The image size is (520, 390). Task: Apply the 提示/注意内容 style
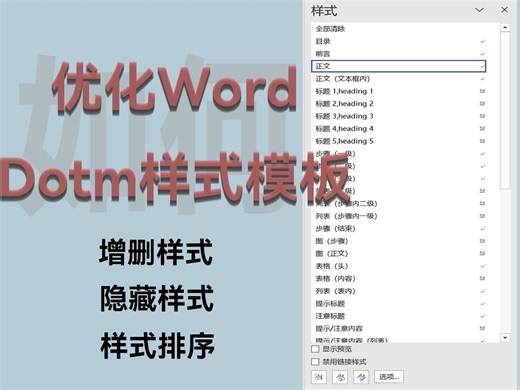coord(399,328)
